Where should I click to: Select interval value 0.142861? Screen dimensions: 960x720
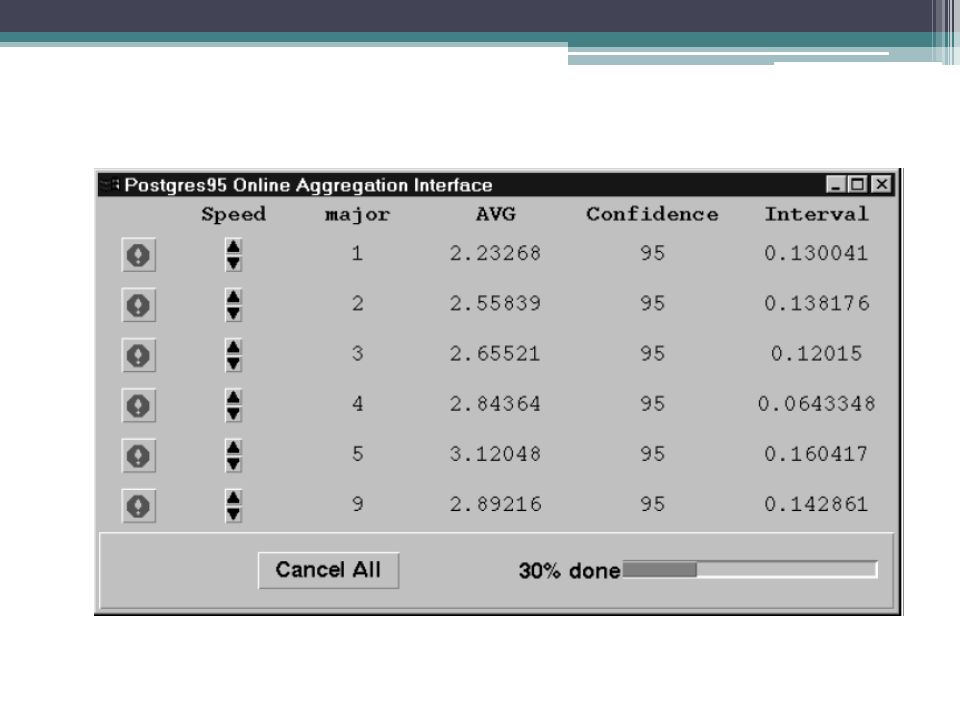[x=816, y=504]
